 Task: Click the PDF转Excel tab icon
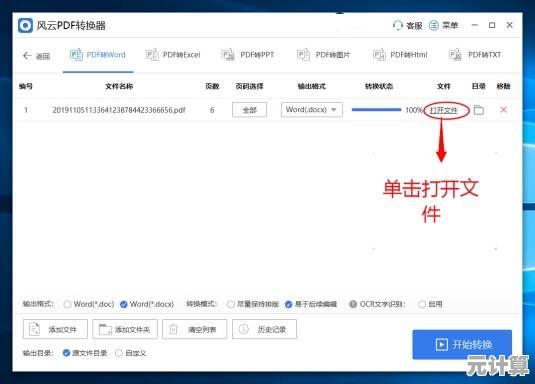[x=152, y=55]
